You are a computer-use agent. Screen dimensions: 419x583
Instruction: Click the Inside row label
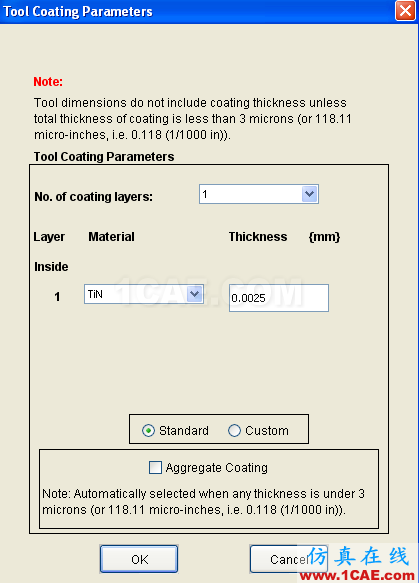tap(51, 267)
